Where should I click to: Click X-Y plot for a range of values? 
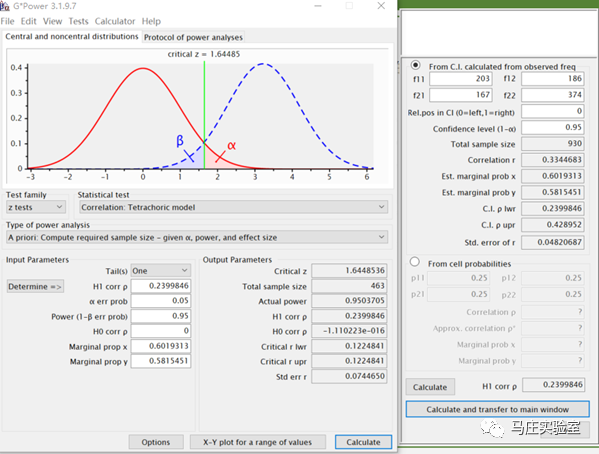(x=257, y=442)
